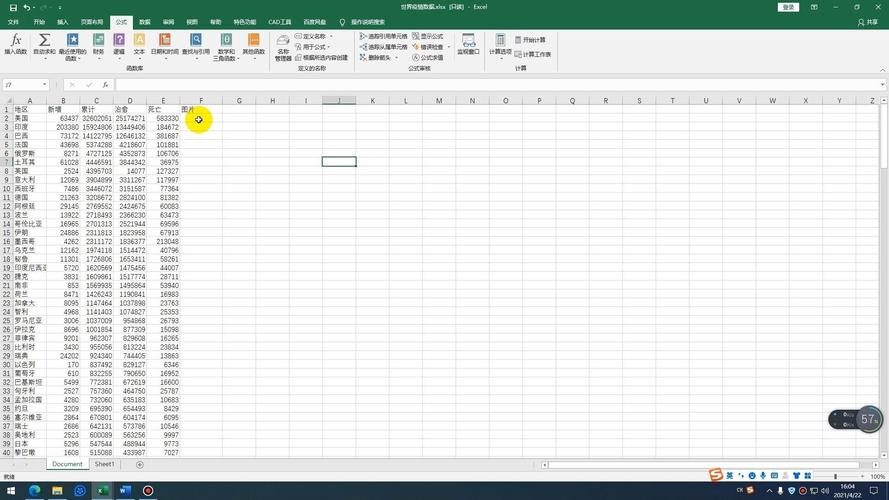The height and width of the screenshot is (500, 889).
Task: Open the Insert Function (fx) dialog
Action: (16, 44)
